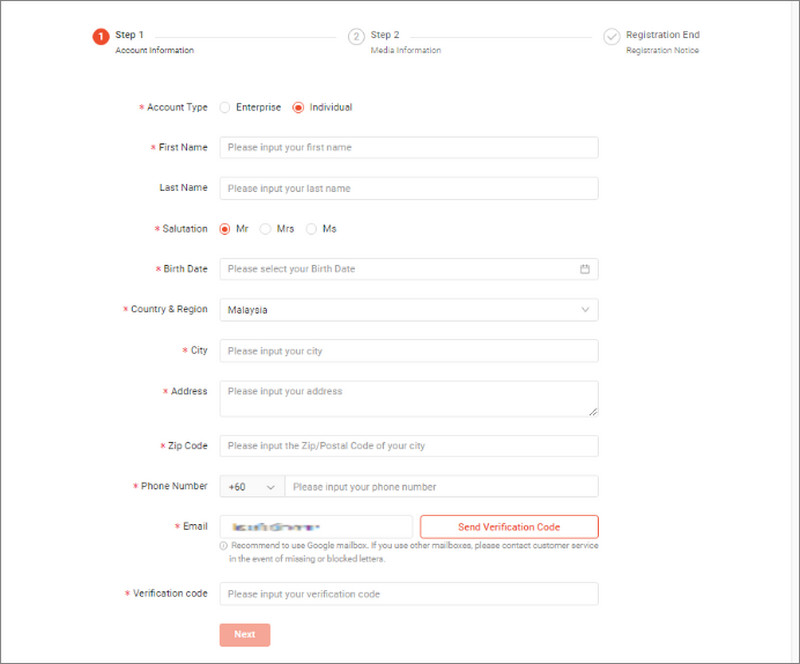
Task: Click the Verification code input field
Action: click(x=408, y=593)
